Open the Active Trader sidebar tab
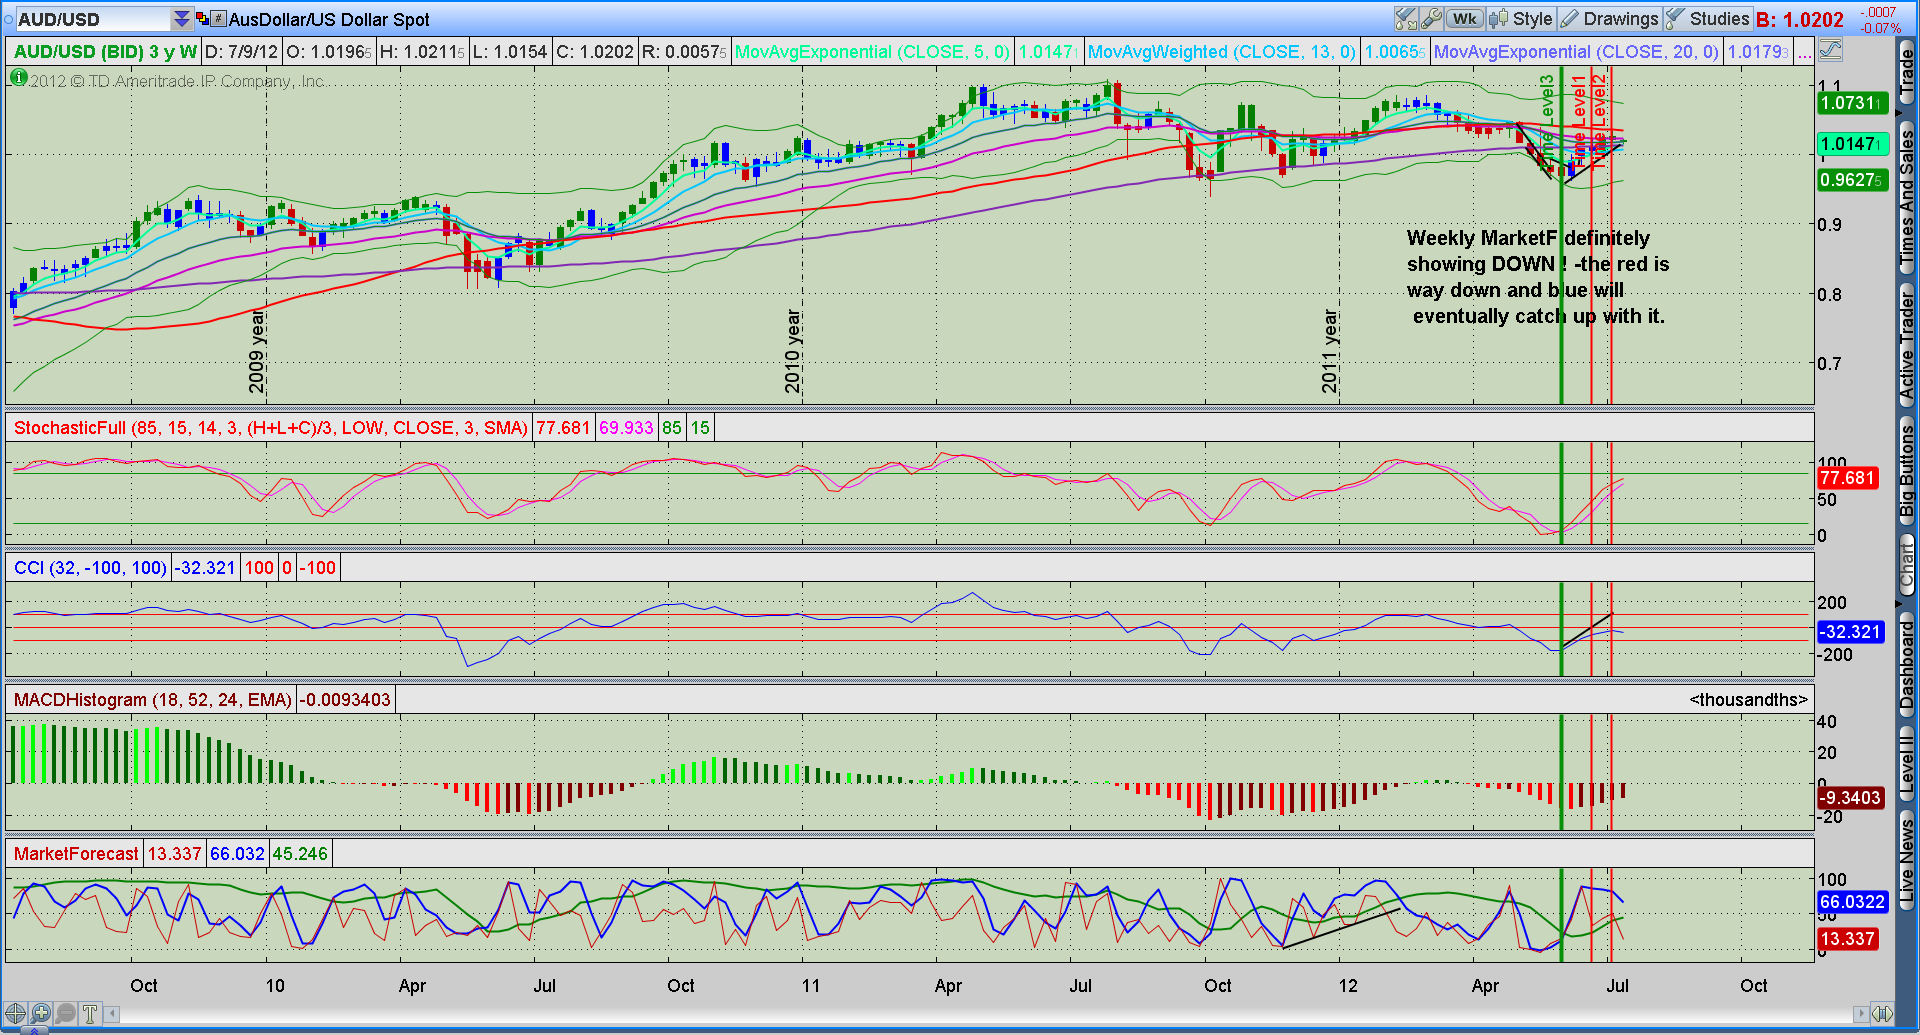 [1907, 347]
